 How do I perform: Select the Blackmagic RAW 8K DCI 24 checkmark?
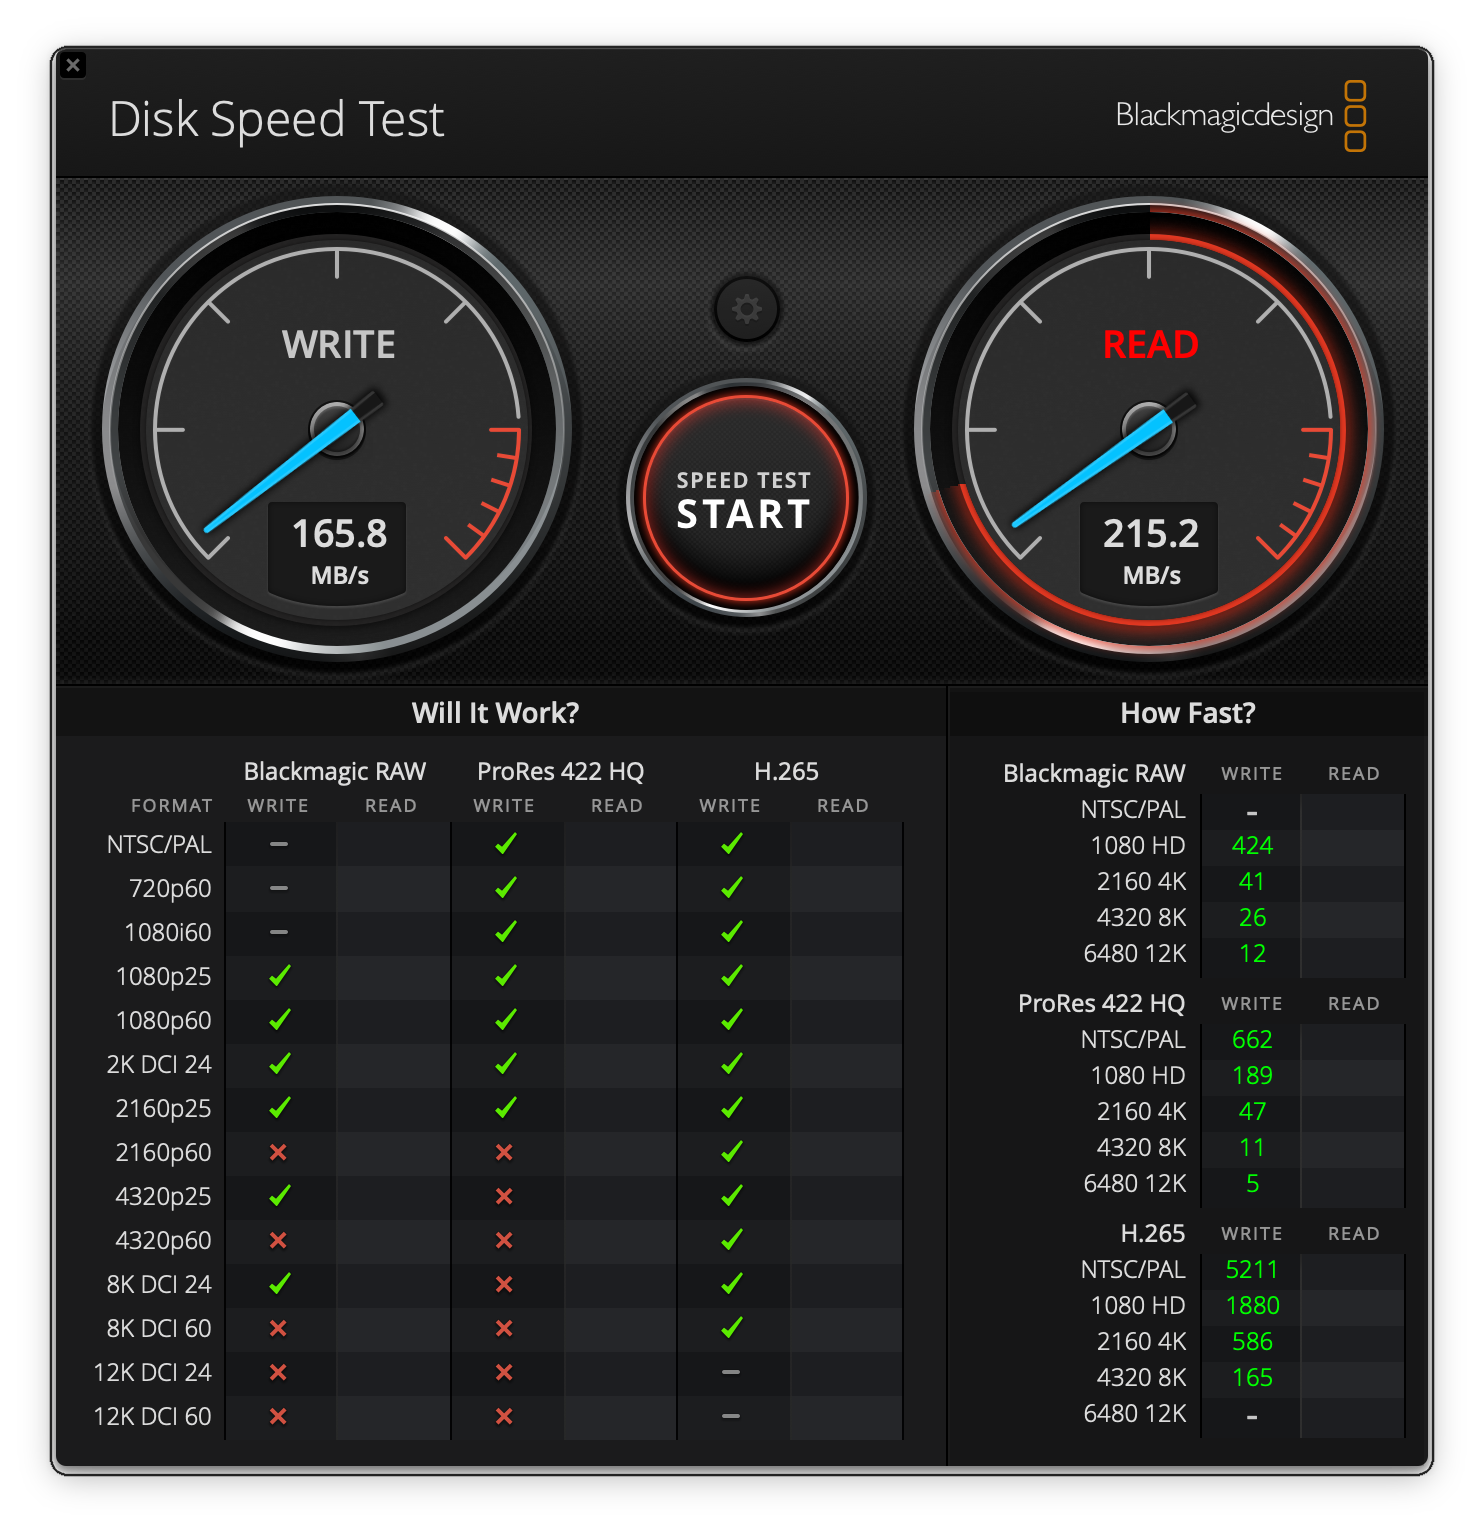(x=280, y=1284)
